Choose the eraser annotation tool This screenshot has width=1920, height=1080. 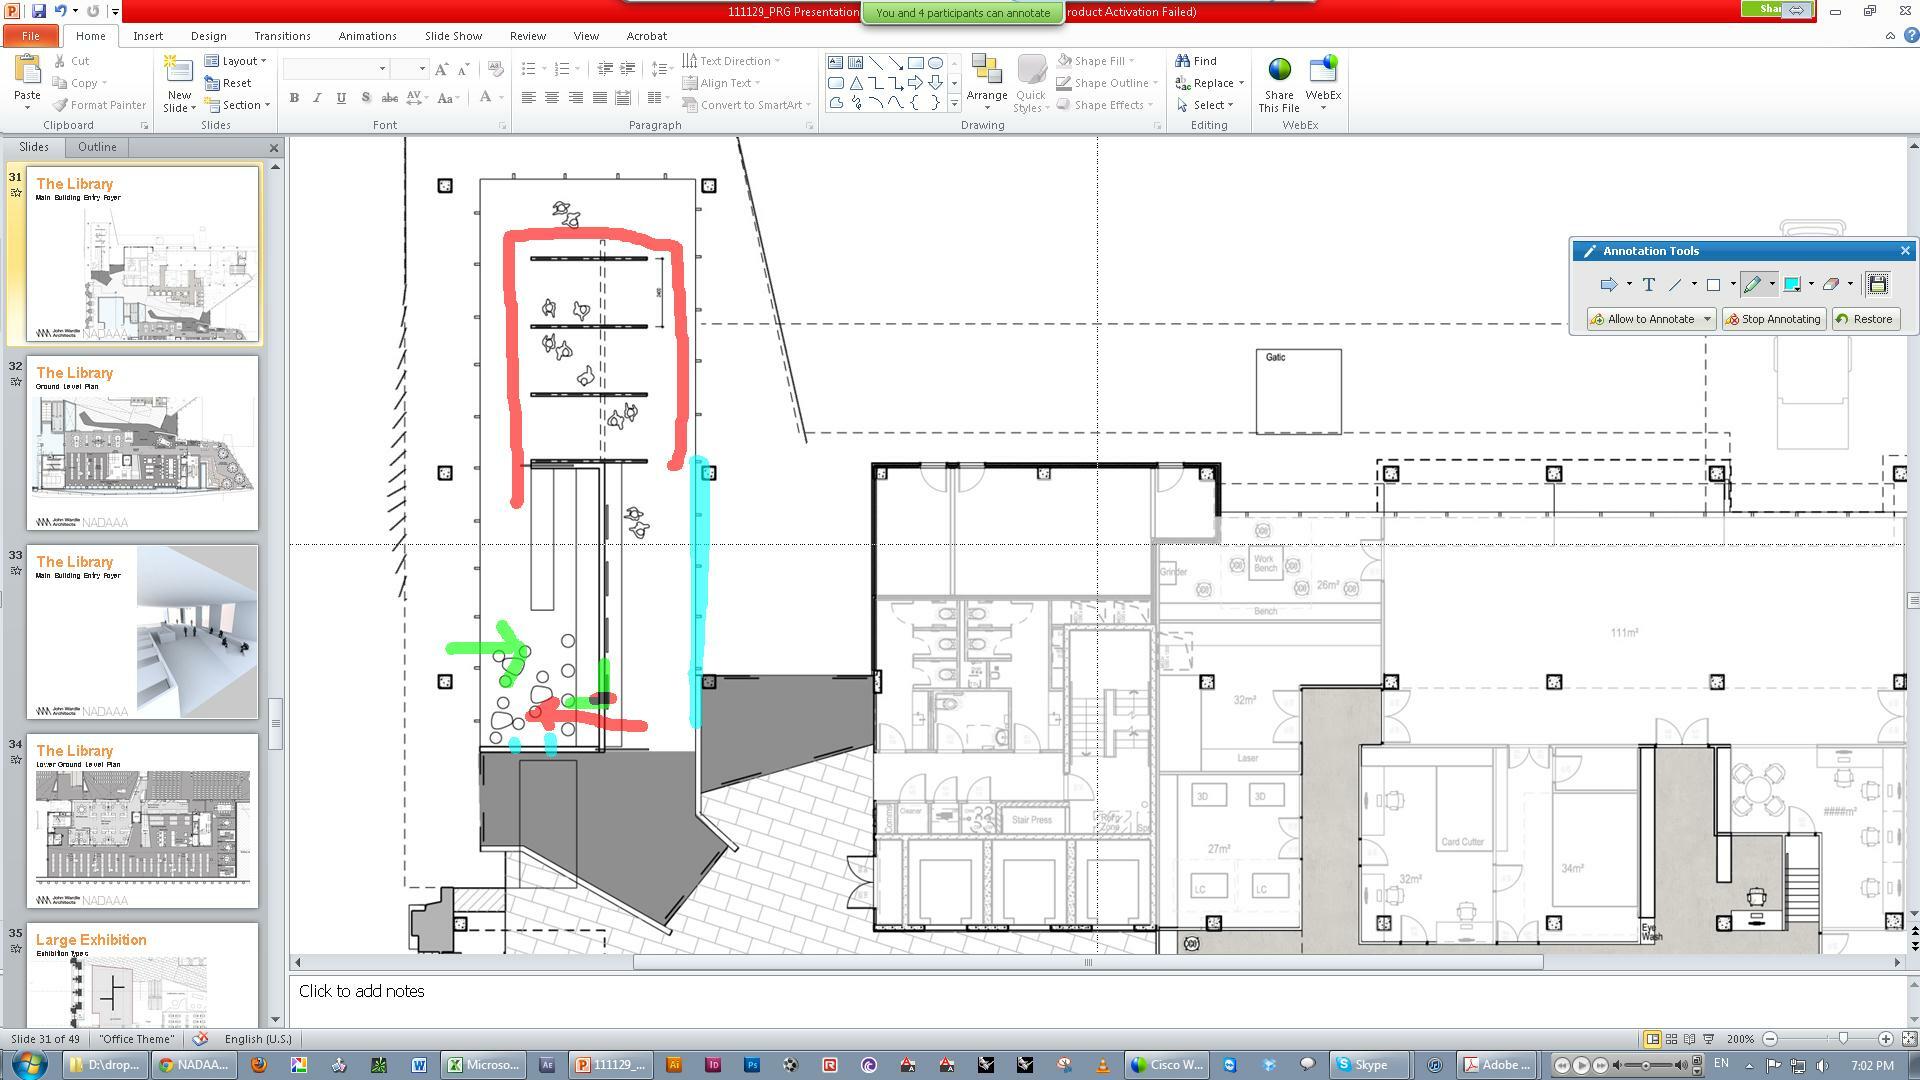coord(1830,285)
